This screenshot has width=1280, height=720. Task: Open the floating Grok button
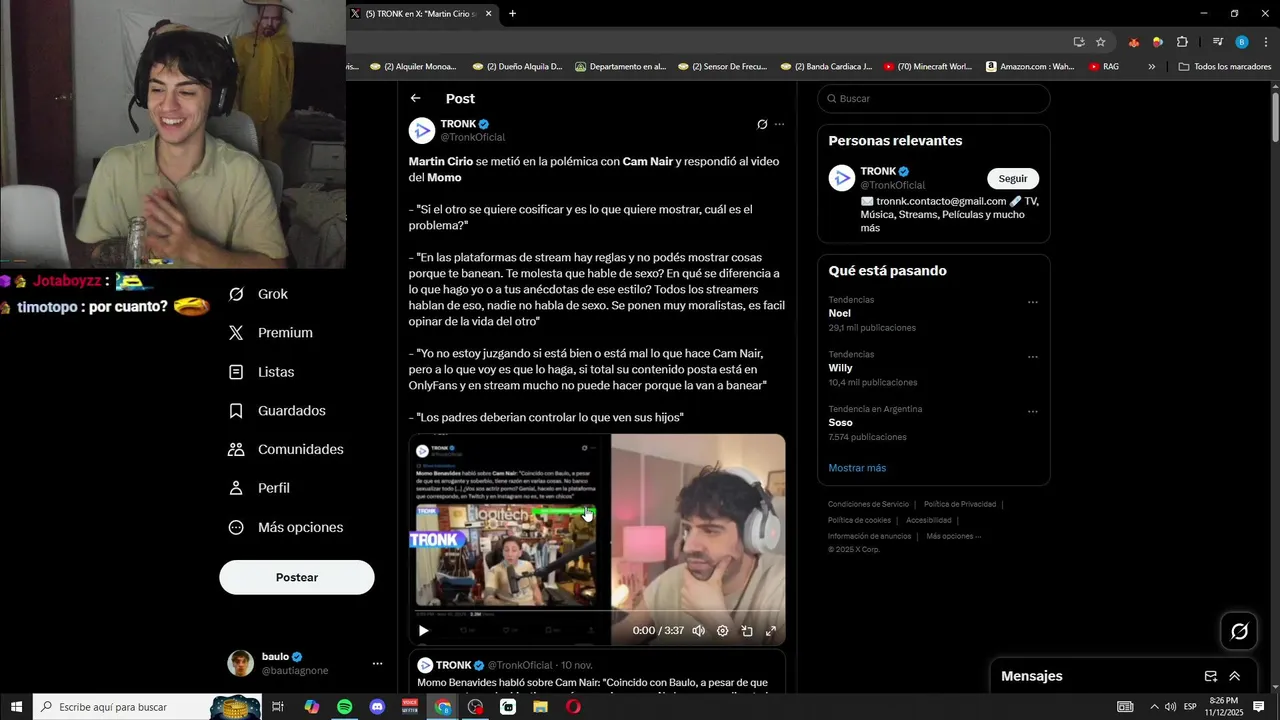(1239, 631)
